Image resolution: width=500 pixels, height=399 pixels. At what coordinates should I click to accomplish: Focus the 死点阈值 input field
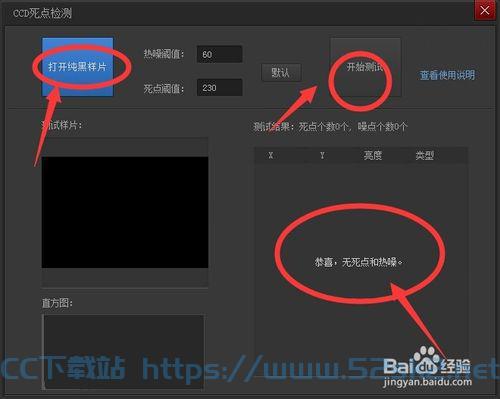pos(219,88)
